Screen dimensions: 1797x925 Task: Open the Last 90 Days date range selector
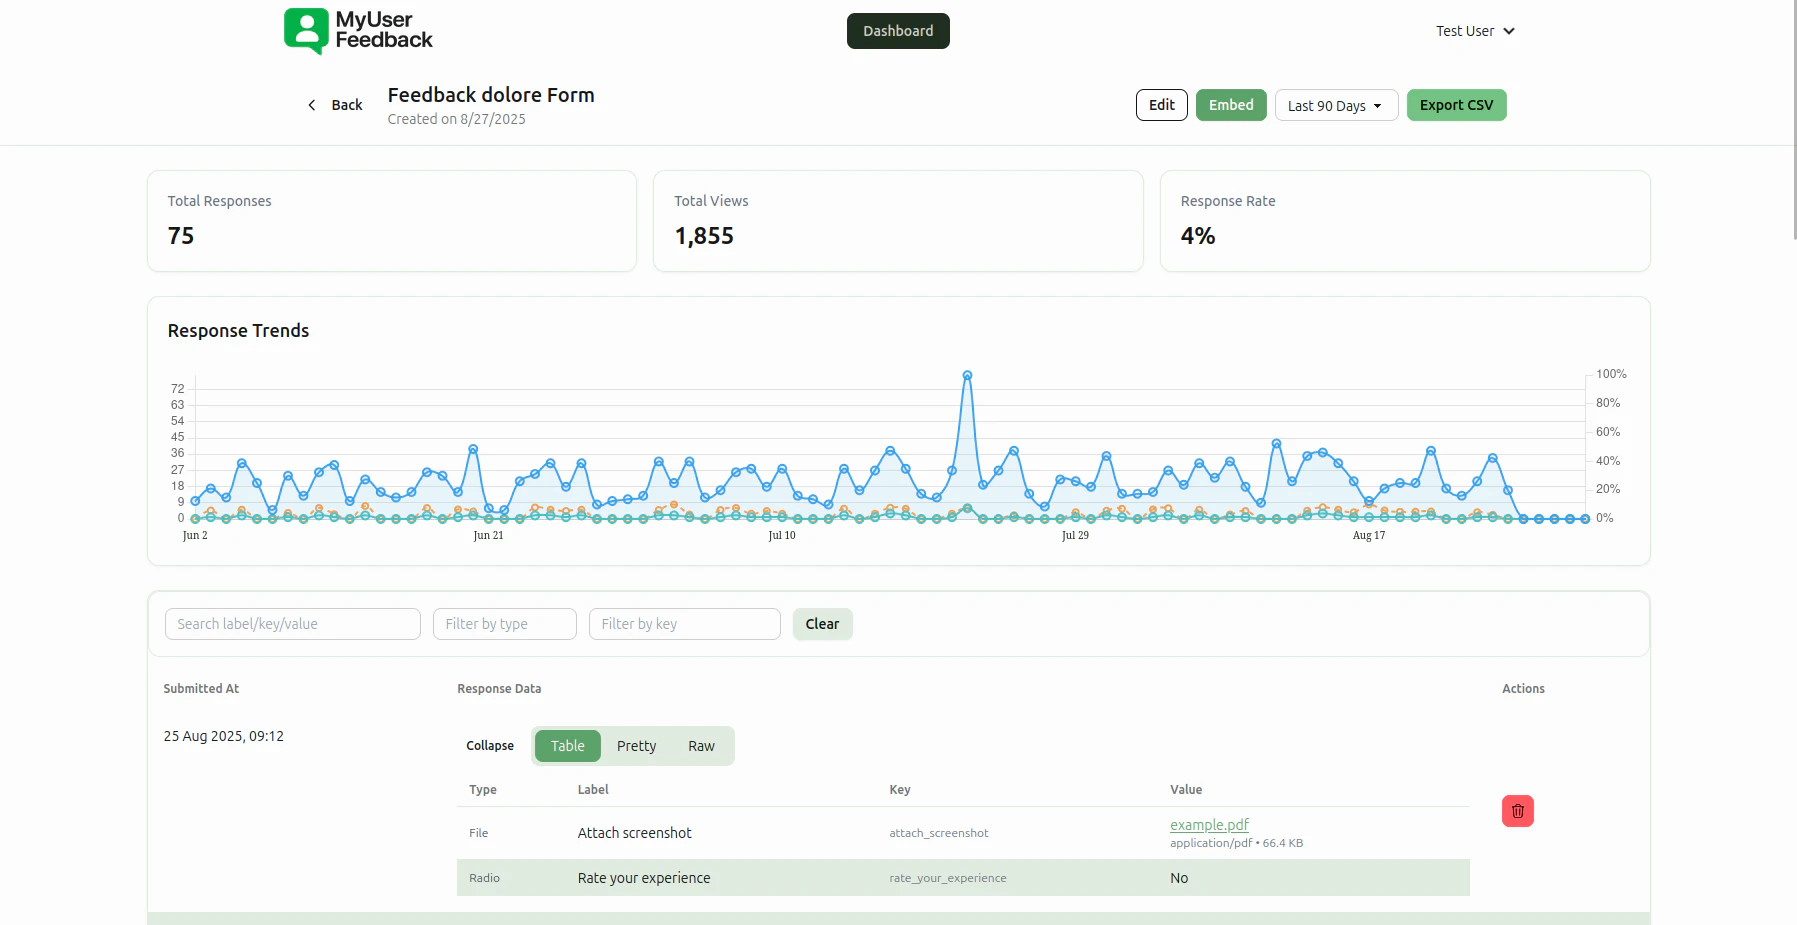1335,105
